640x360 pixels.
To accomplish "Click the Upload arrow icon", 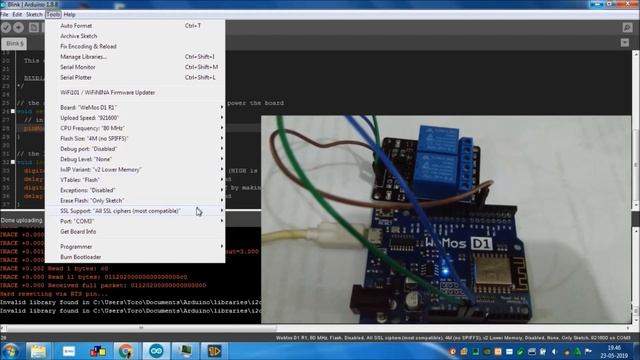I will tap(18, 27).
